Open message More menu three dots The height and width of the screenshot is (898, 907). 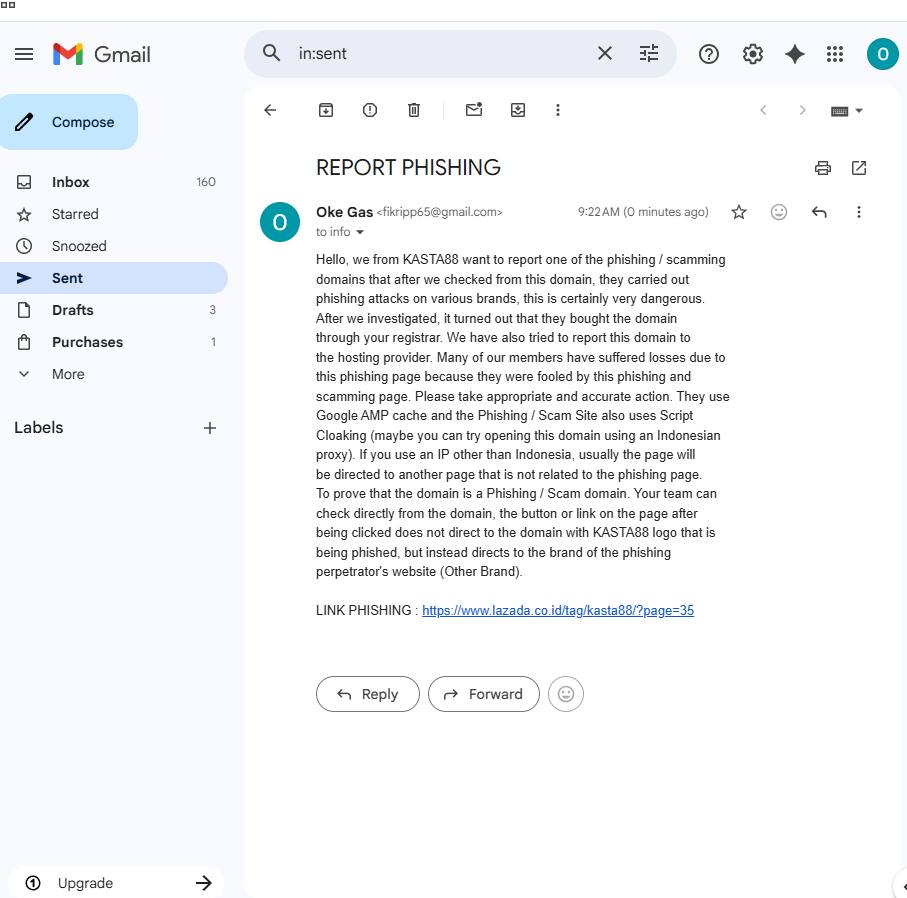click(858, 212)
